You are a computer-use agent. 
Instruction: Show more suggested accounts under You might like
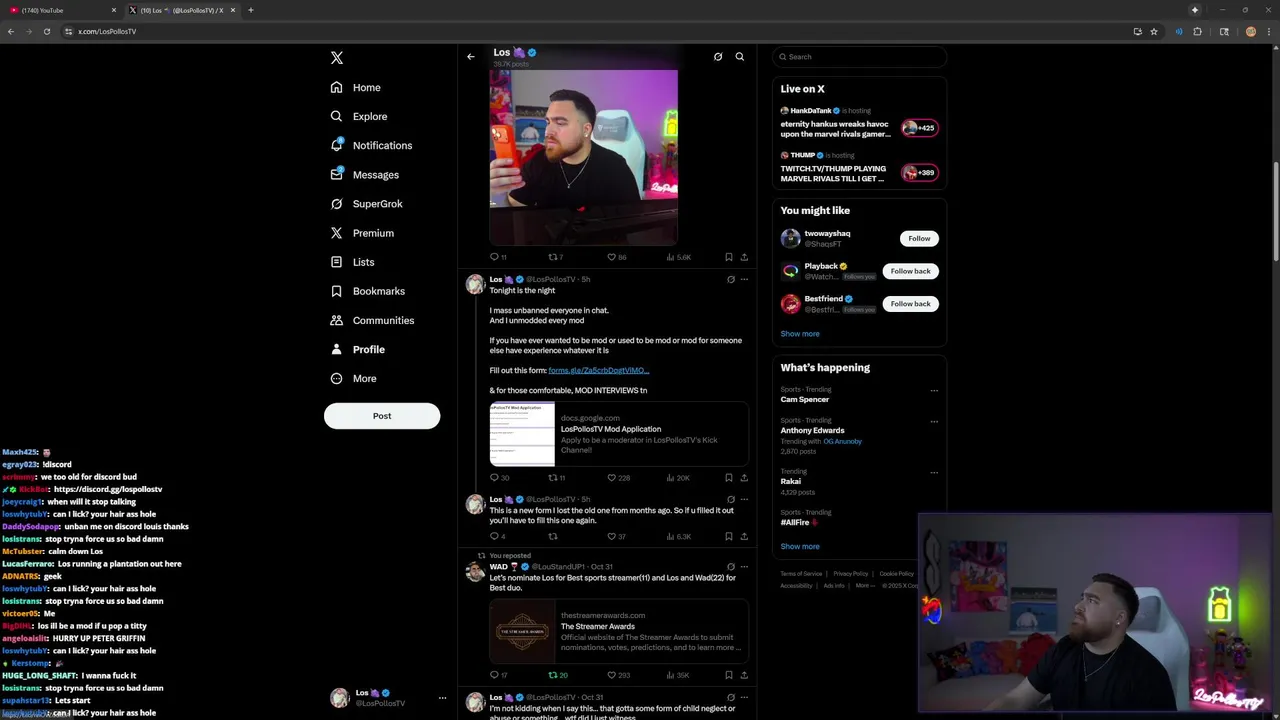pos(800,334)
